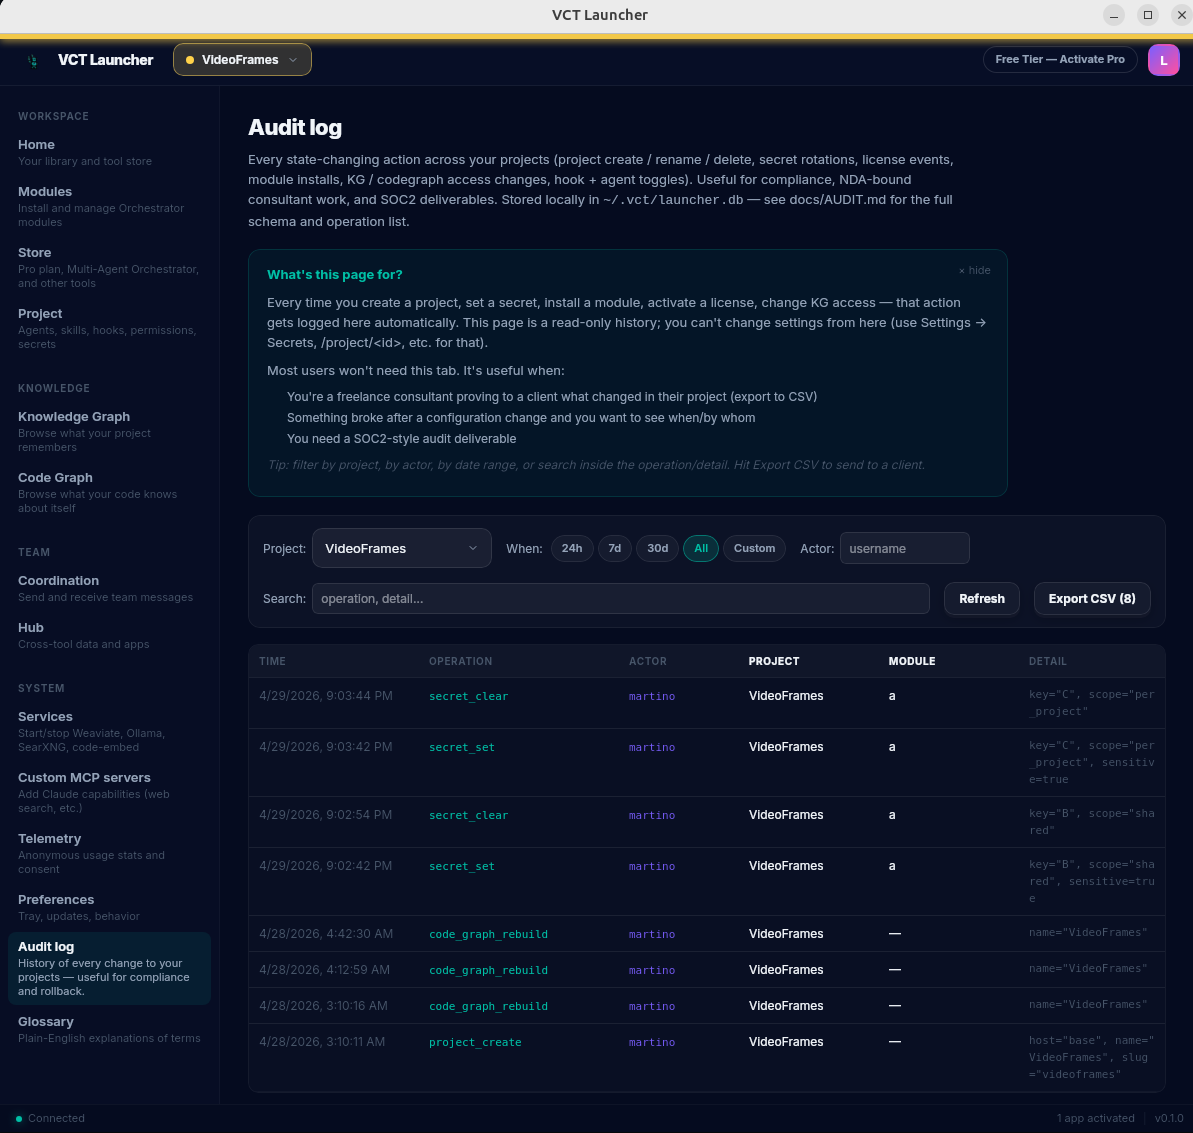The width and height of the screenshot is (1193, 1133).
Task: Hide the What's this page for box
Action: [x=975, y=270]
